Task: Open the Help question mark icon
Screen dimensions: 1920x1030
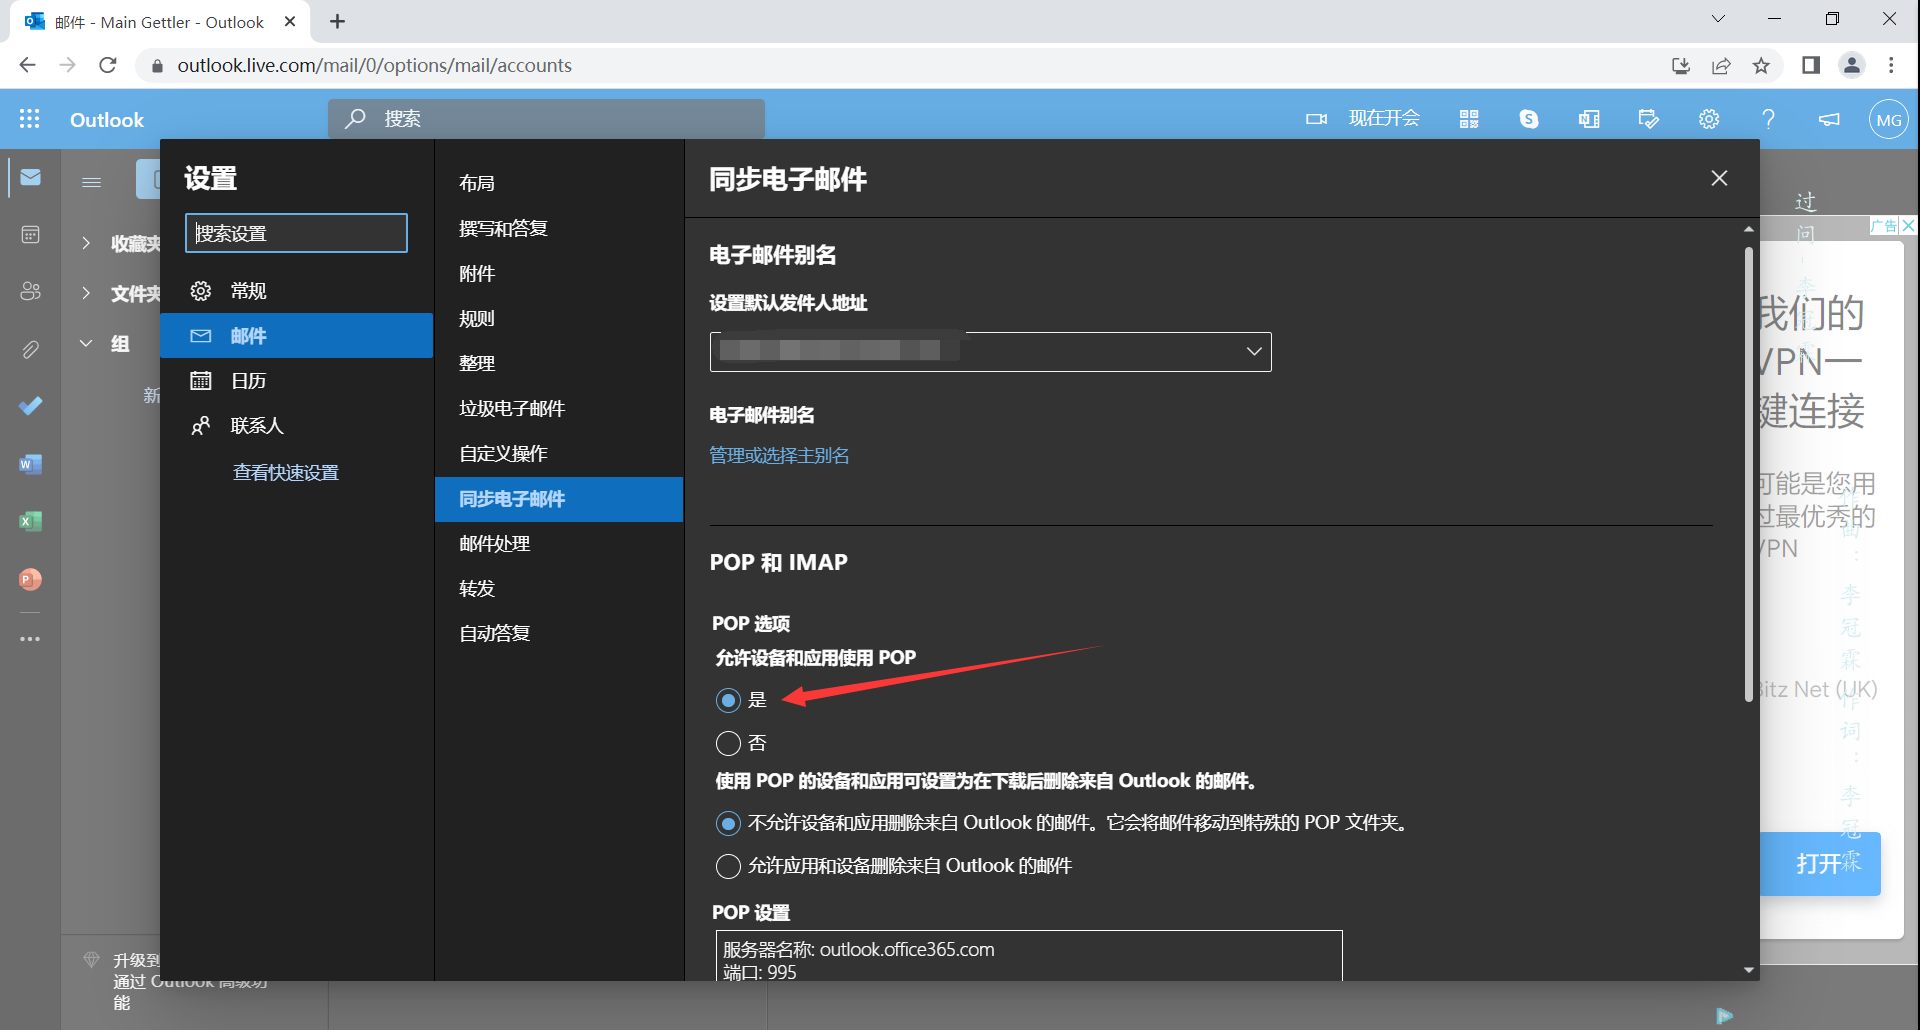Action: (1769, 119)
